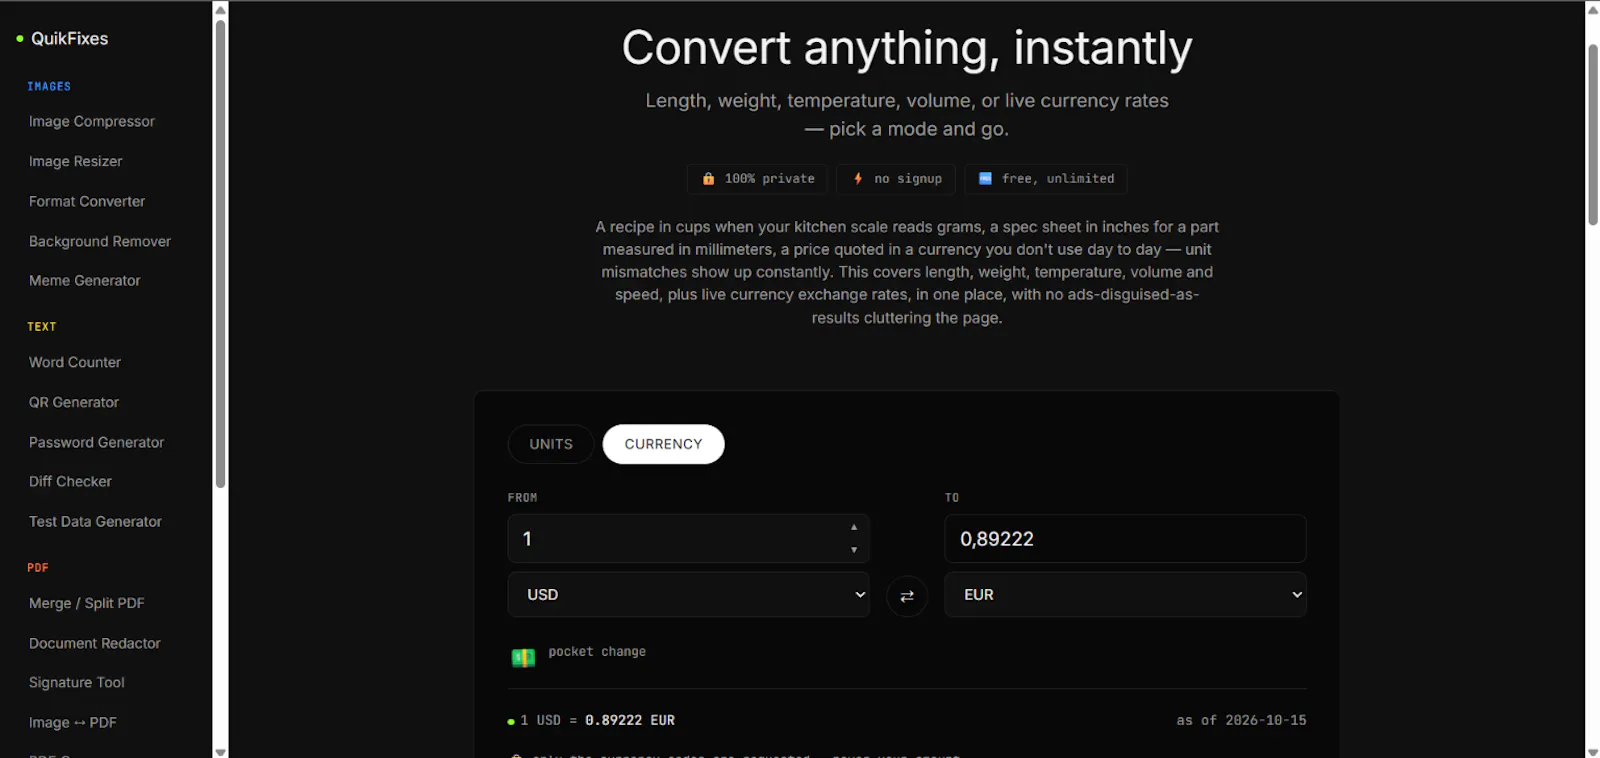Swap the from and to currencies

coord(907,596)
